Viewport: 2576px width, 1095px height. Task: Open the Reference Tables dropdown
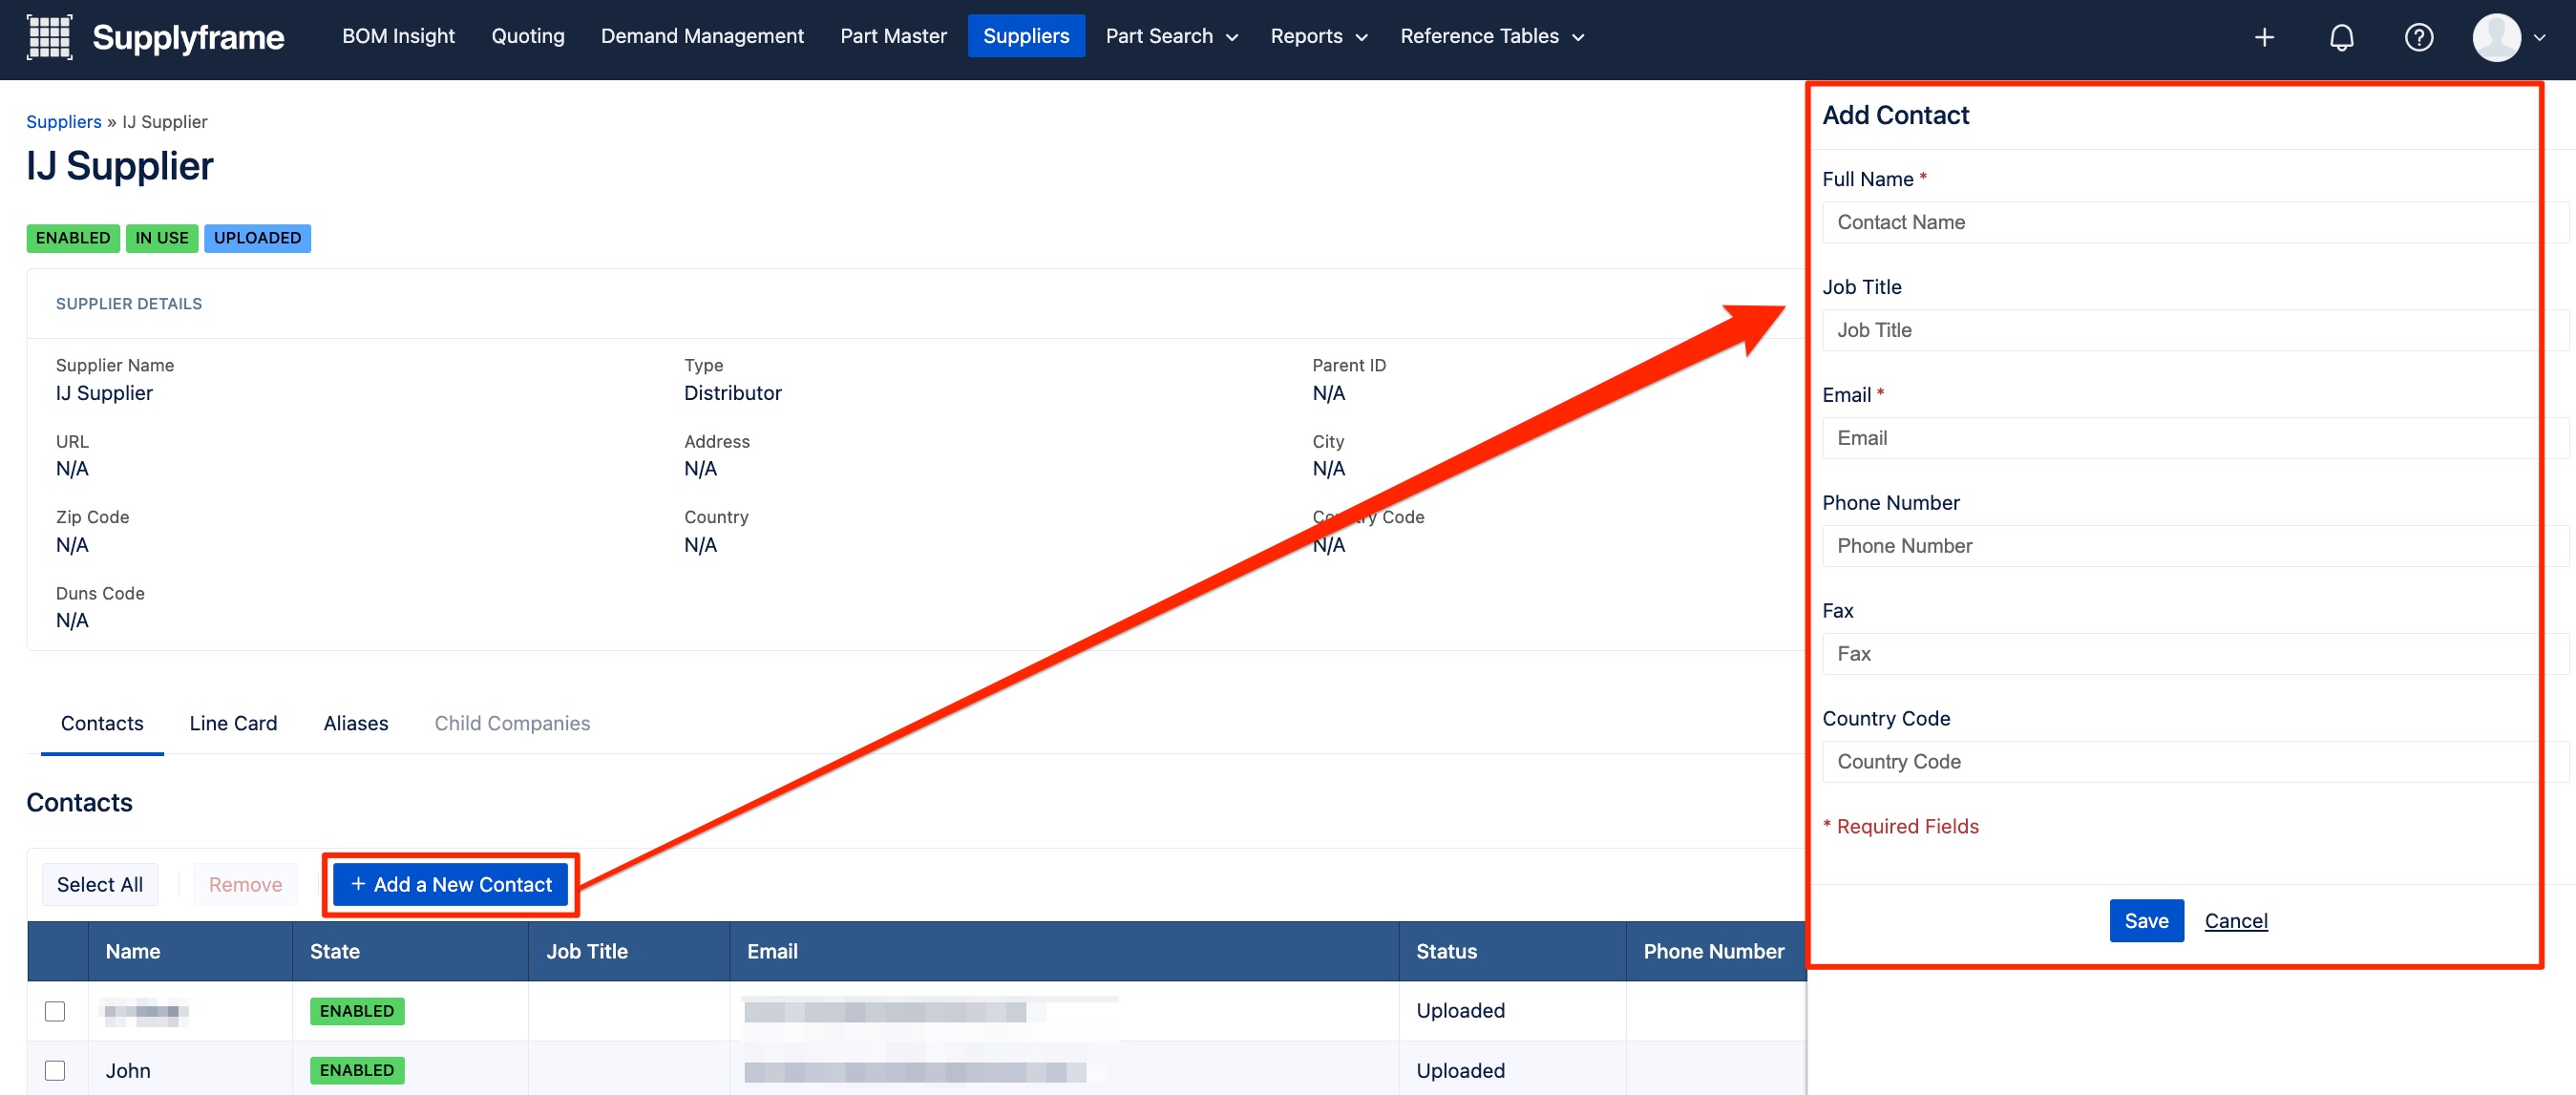coord(1491,36)
